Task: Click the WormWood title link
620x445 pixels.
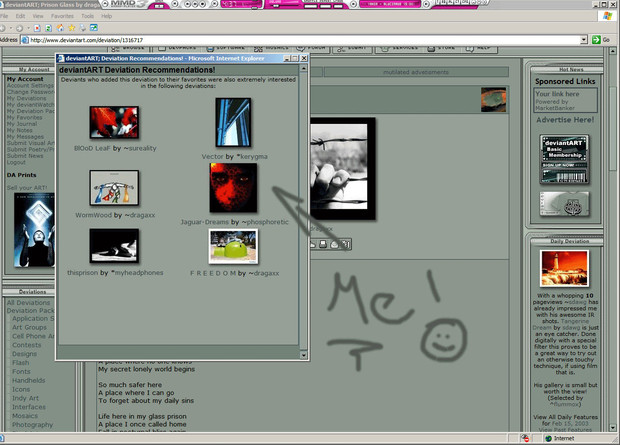Action: (93, 215)
